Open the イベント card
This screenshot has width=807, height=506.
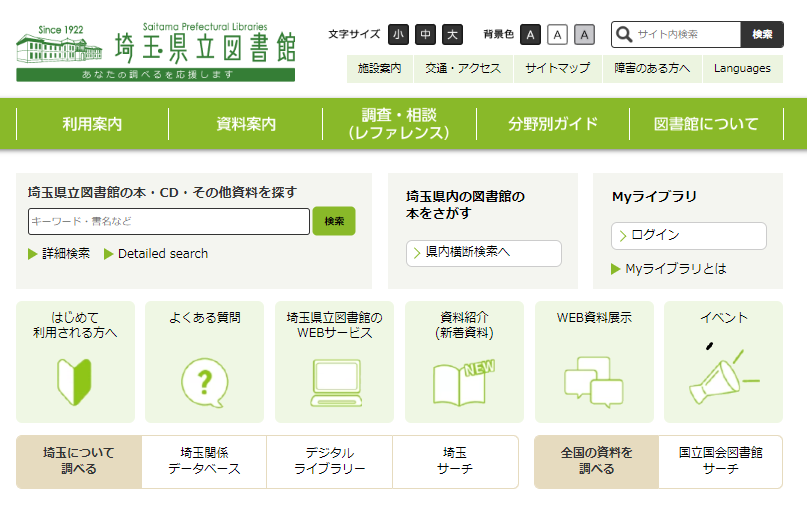click(724, 362)
